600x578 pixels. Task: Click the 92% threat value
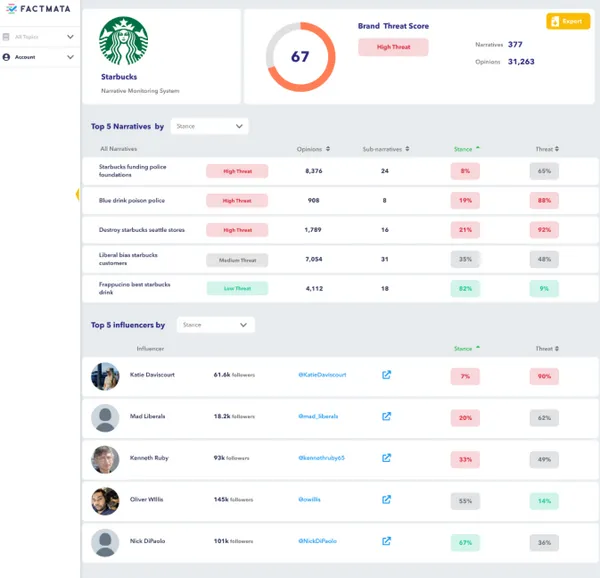click(544, 230)
